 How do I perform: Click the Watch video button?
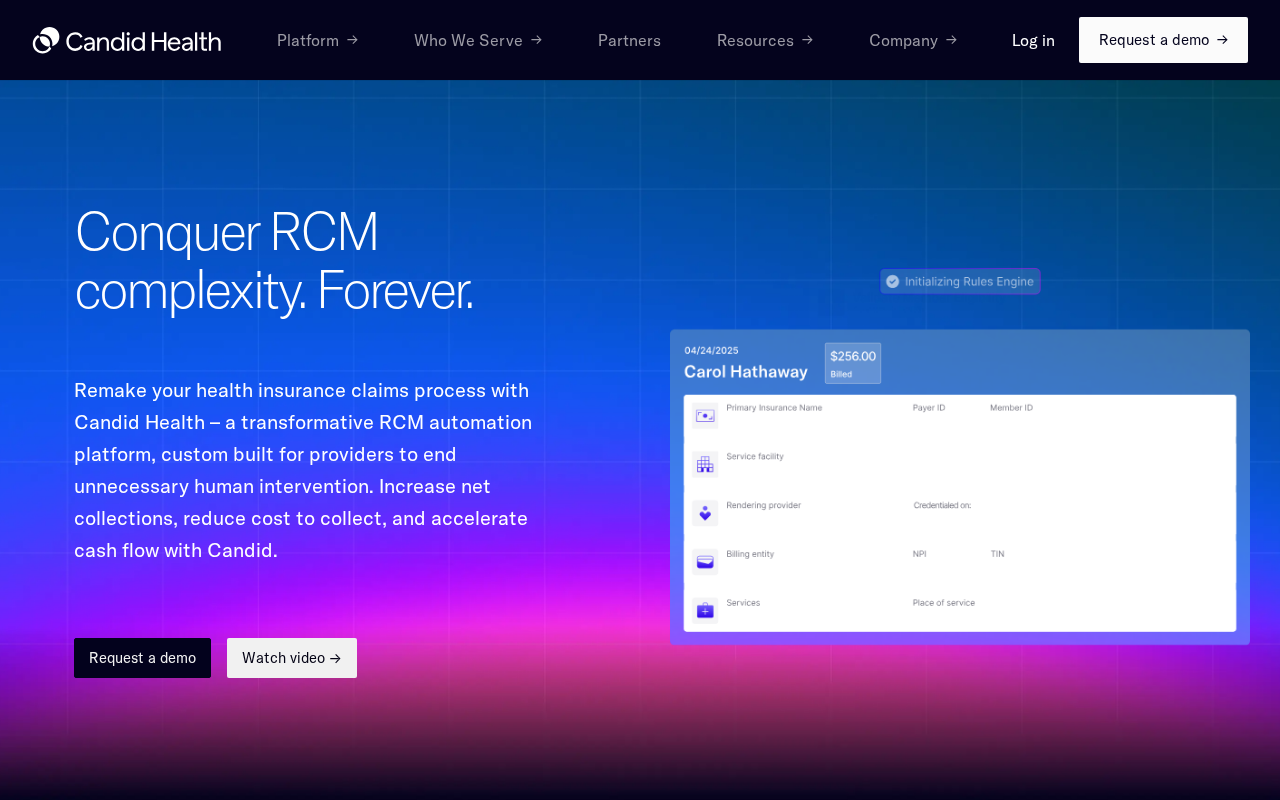[292, 658]
